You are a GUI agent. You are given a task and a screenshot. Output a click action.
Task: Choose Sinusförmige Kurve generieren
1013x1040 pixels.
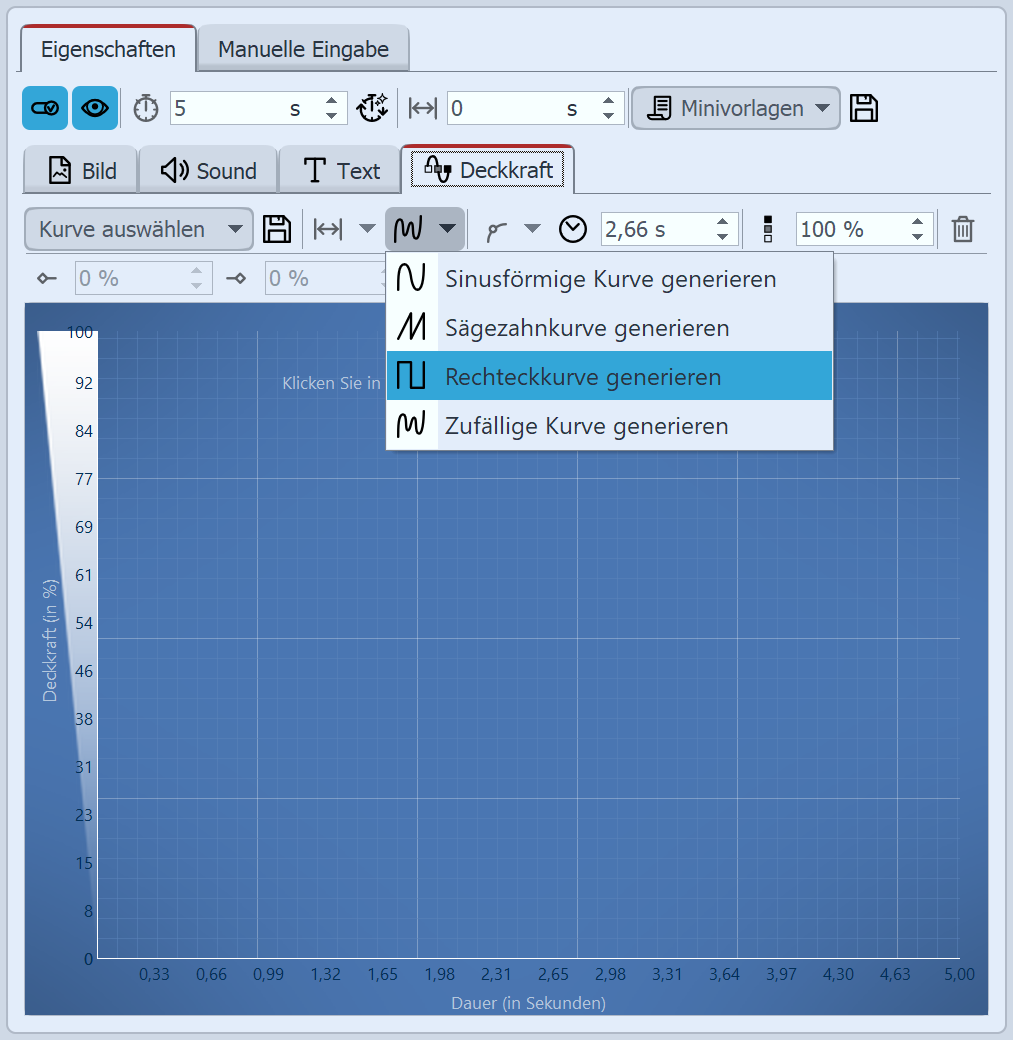609,278
